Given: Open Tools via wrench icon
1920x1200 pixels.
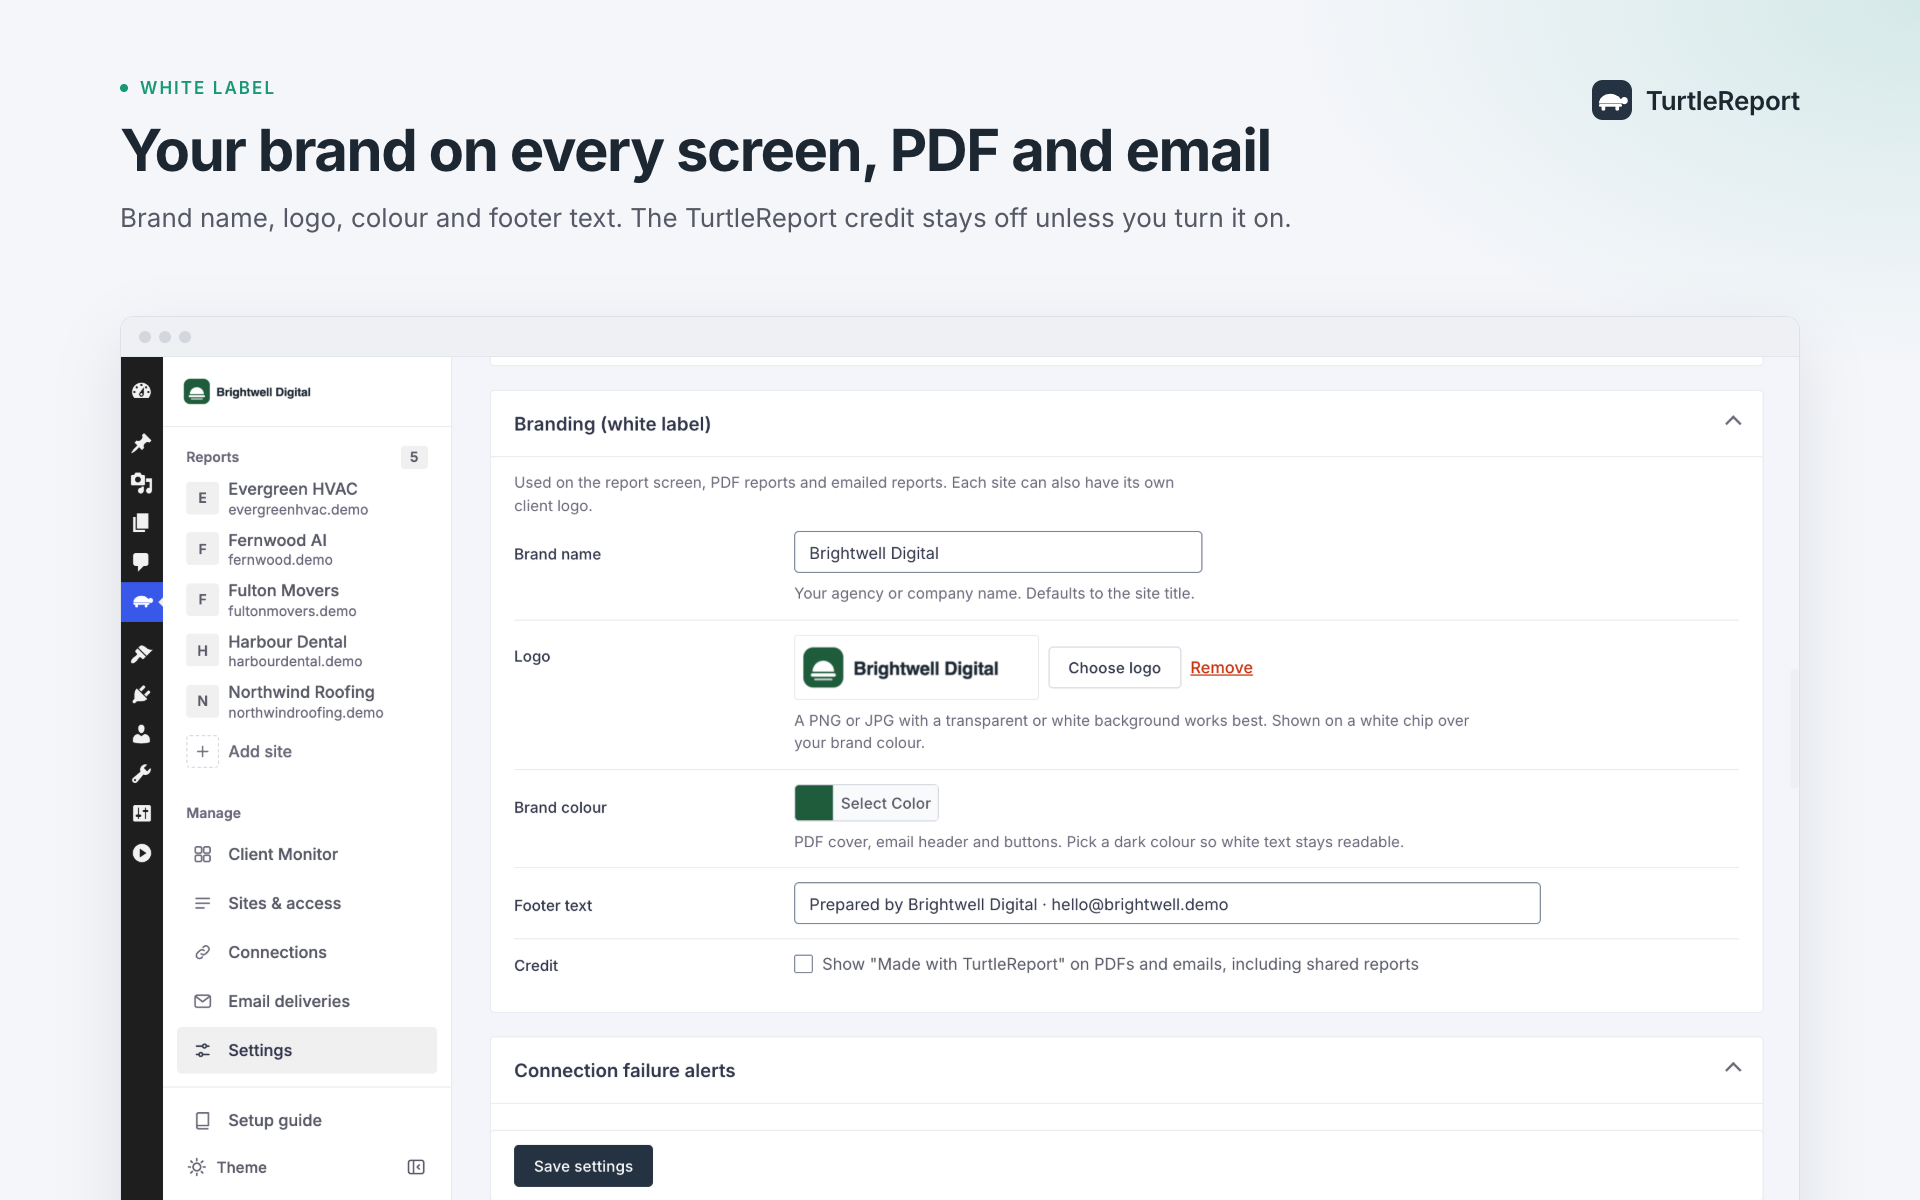Looking at the screenshot, I should tap(141, 774).
